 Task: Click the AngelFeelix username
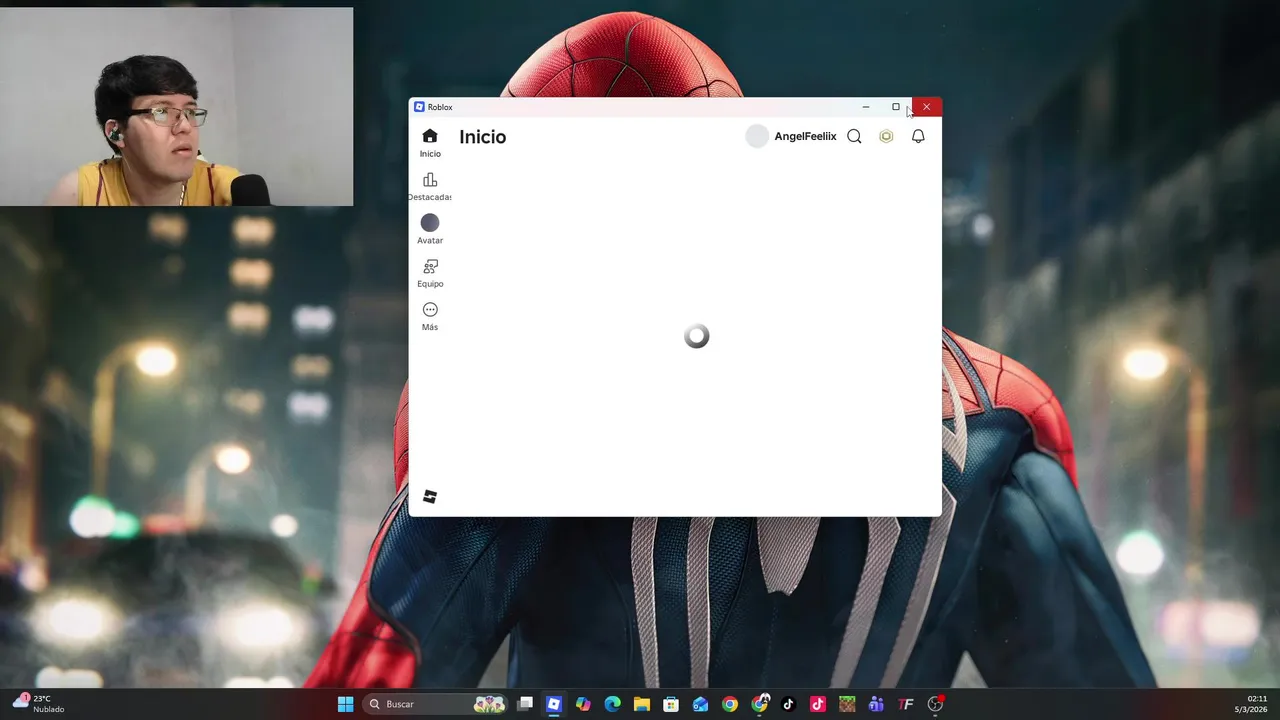click(x=805, y=136)
